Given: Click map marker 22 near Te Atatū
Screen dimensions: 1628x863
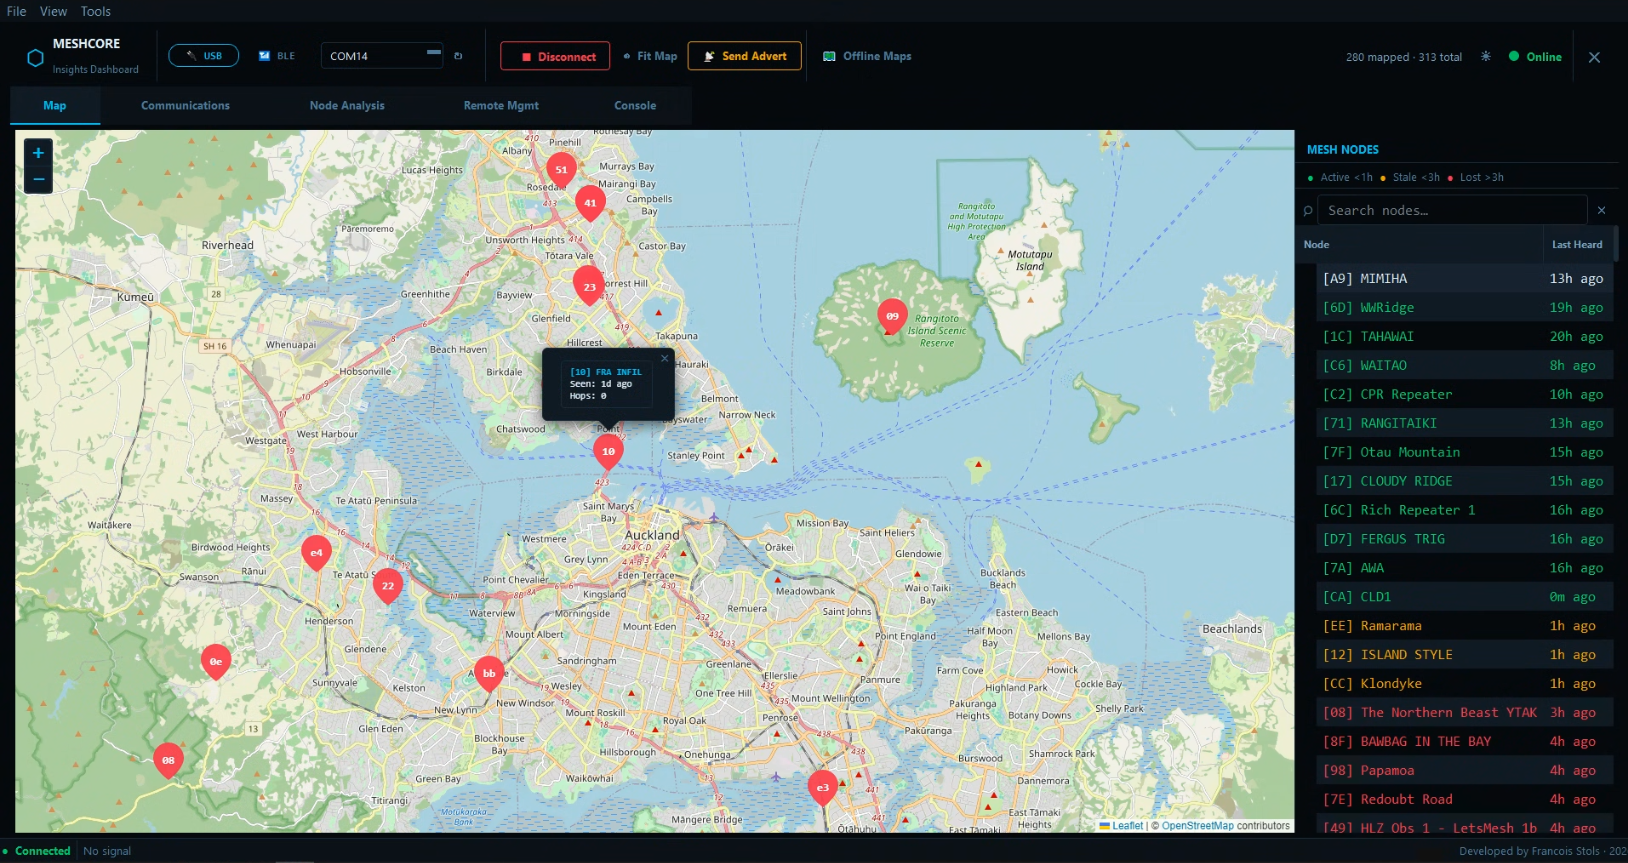Looking at the screenshot, I should pos(388,588).
